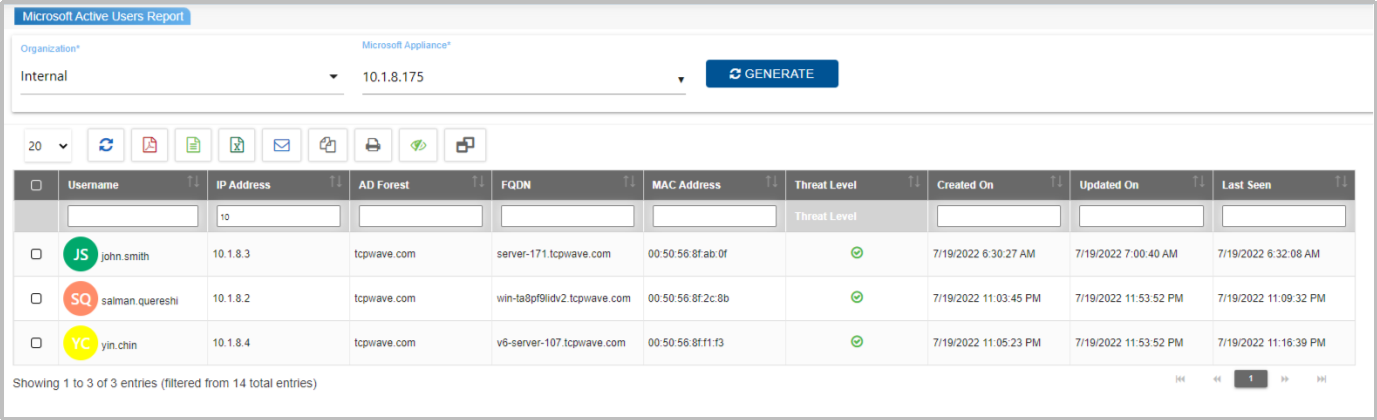Image resolution: width=1377 pixels, height=420 pixels.
Task: Export the report as CSV file
Action: click(193, 145)
